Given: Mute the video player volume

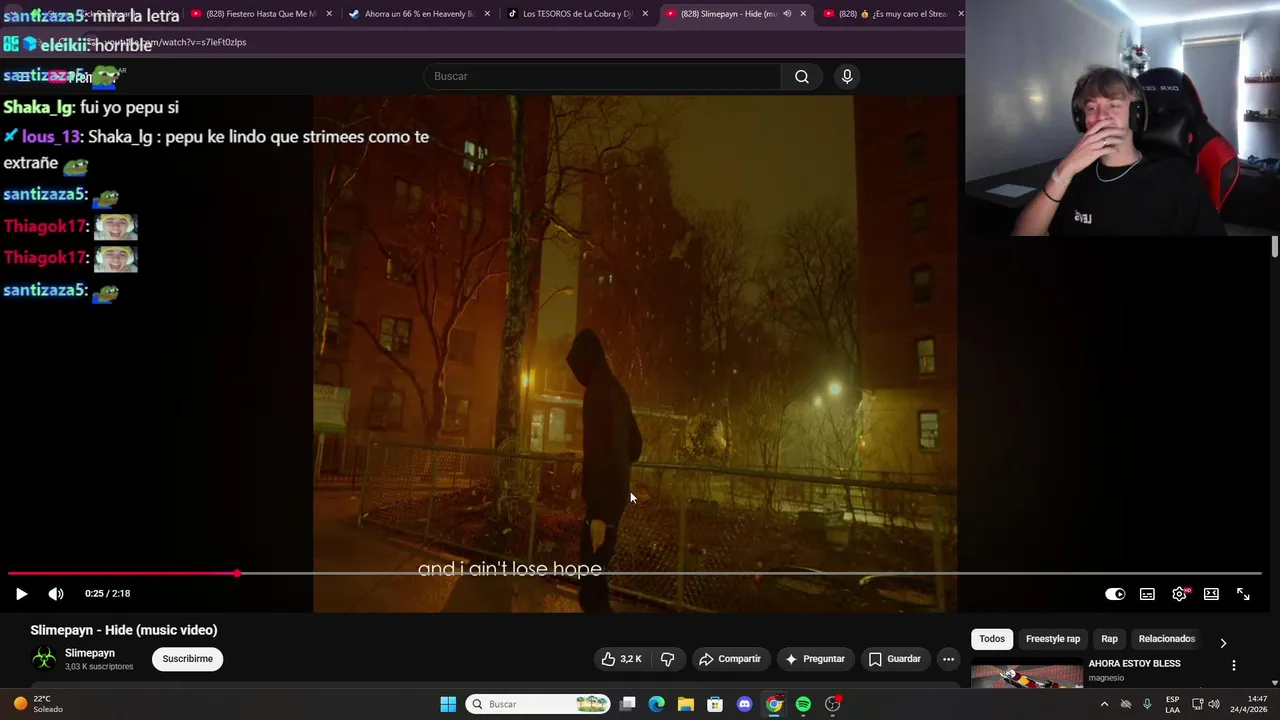Looking at the screenshot, I should click(x=56, y=594).
